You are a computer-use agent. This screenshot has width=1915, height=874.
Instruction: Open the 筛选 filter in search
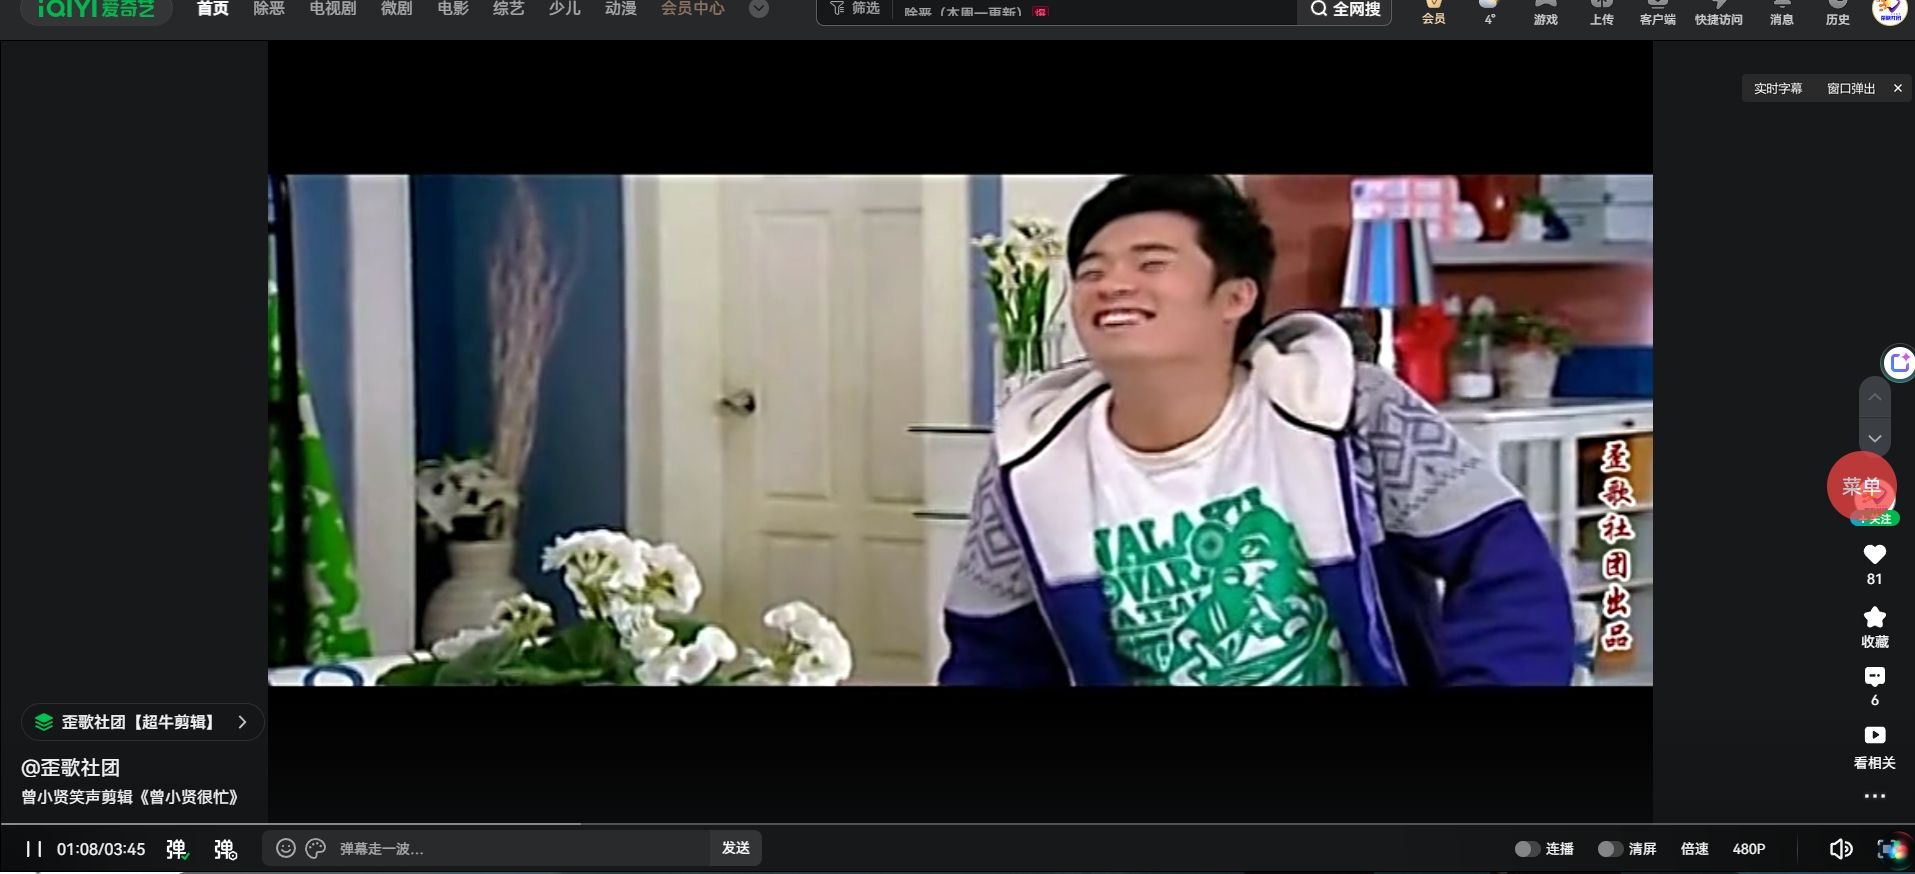pos(855,9)
